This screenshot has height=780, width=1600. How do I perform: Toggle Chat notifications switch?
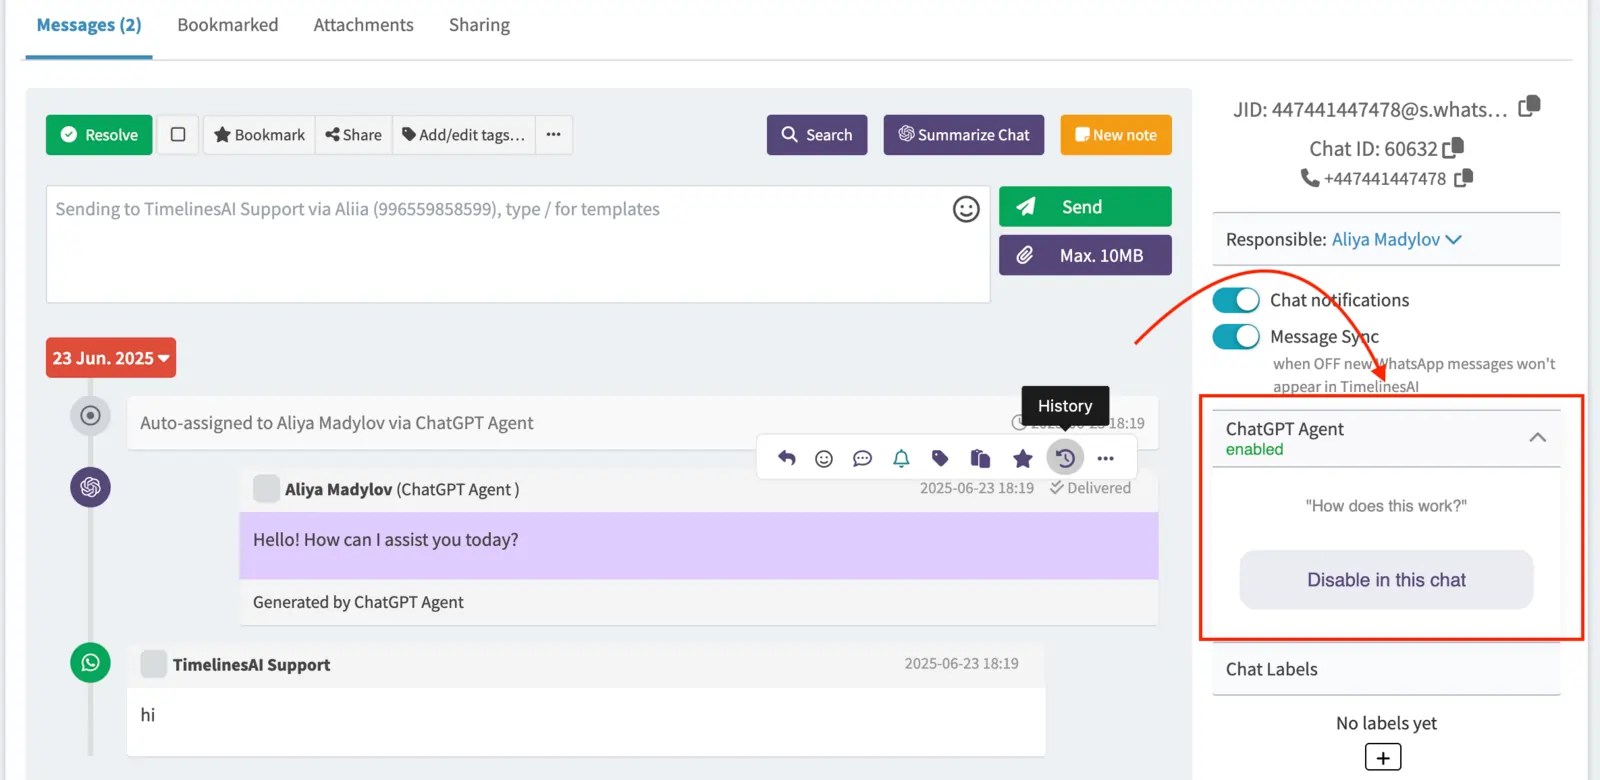click(x=1236, y=300)
